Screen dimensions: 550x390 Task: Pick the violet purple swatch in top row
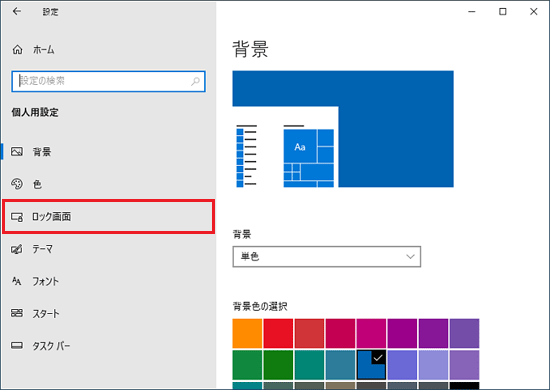433,333
